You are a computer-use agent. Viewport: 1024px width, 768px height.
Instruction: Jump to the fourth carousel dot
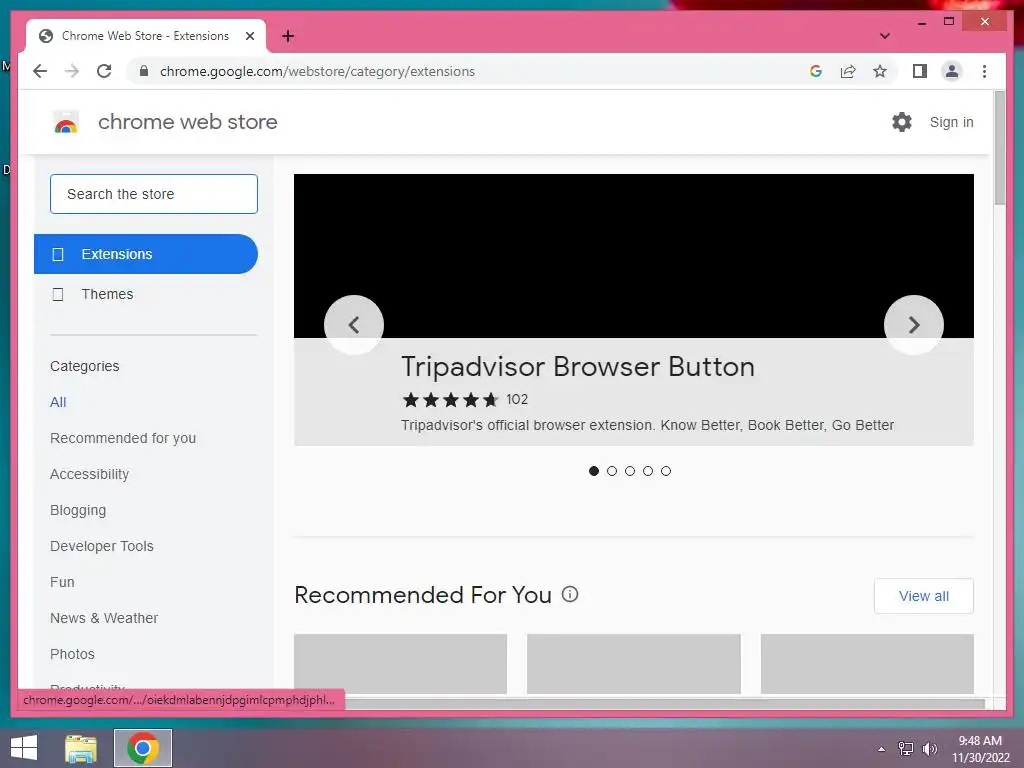point(648,471)
